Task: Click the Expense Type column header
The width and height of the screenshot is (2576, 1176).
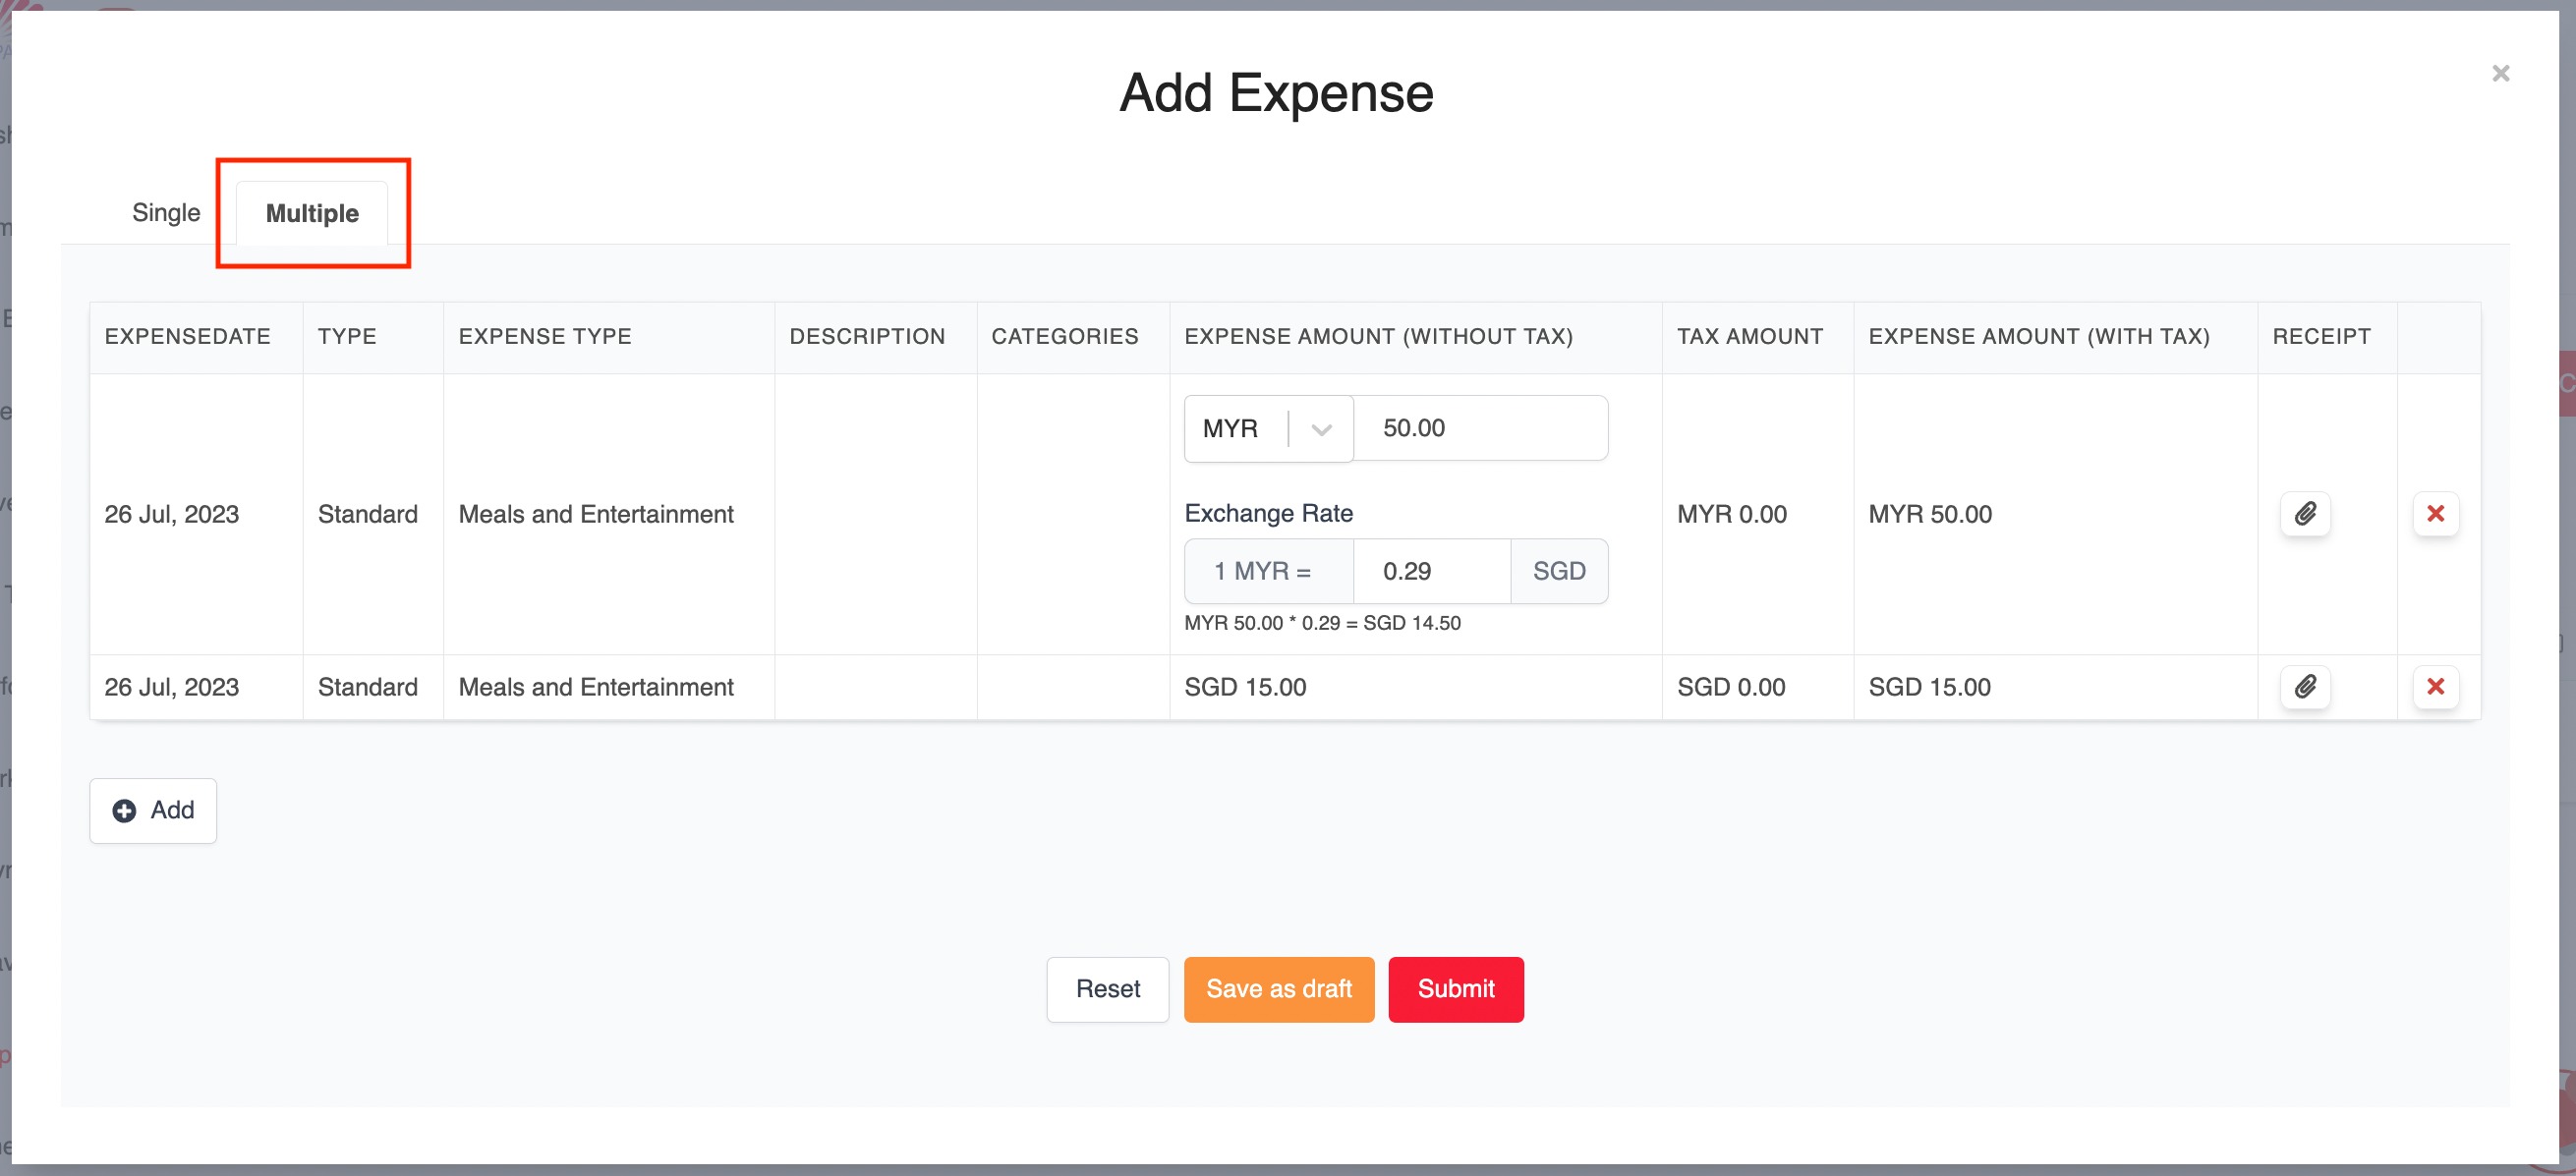Action: coord(545,337)
